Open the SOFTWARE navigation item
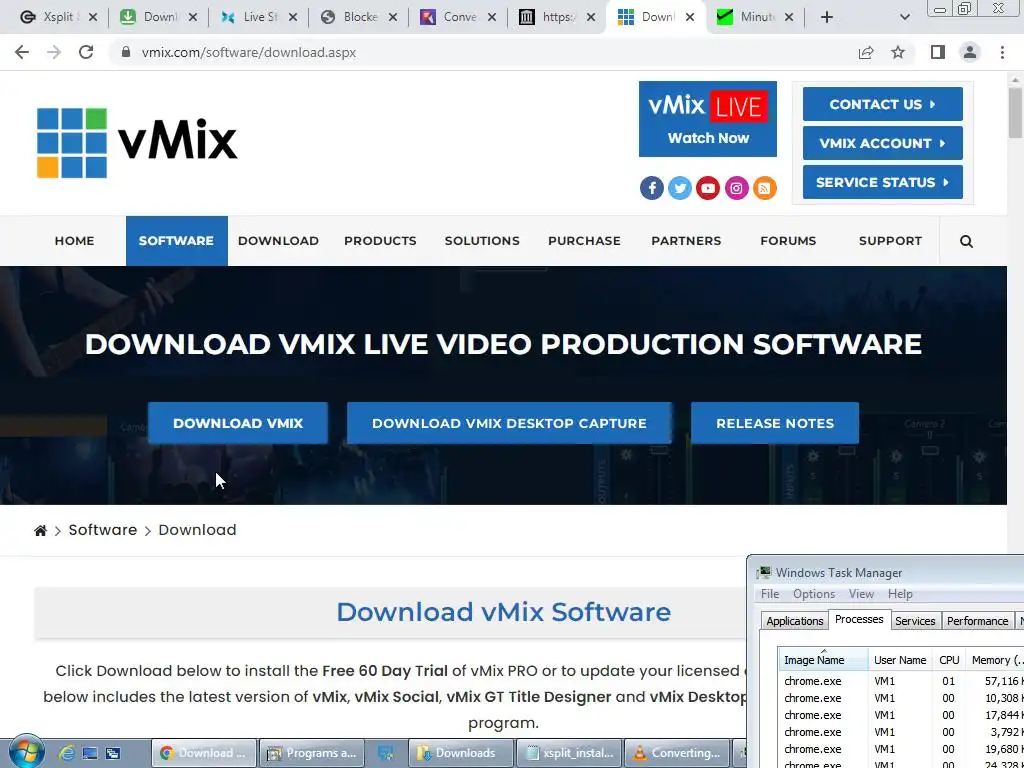Viewport: 1024px width, 768px height. 176,241
